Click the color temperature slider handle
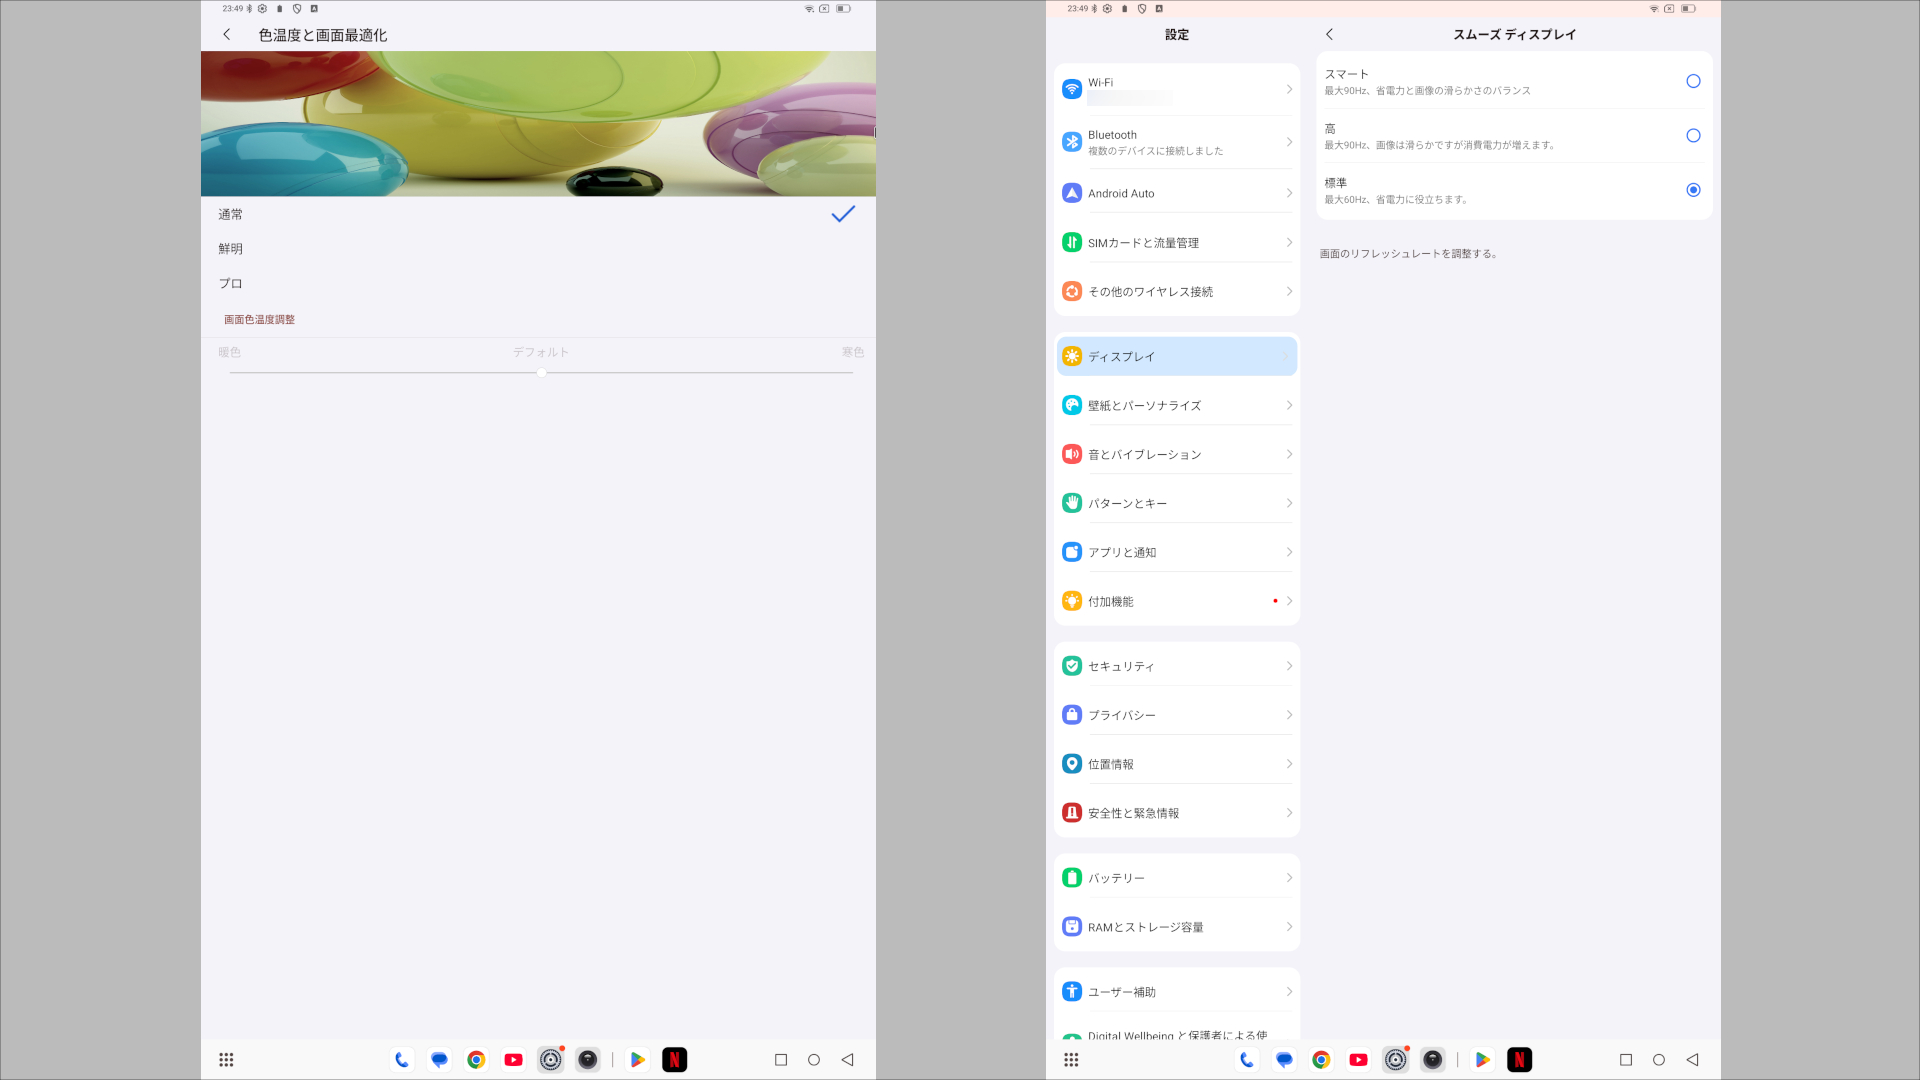Image resolution: width=1920 pixels, height=1080 pixels. pyautogui.click(x=541, y=372)
